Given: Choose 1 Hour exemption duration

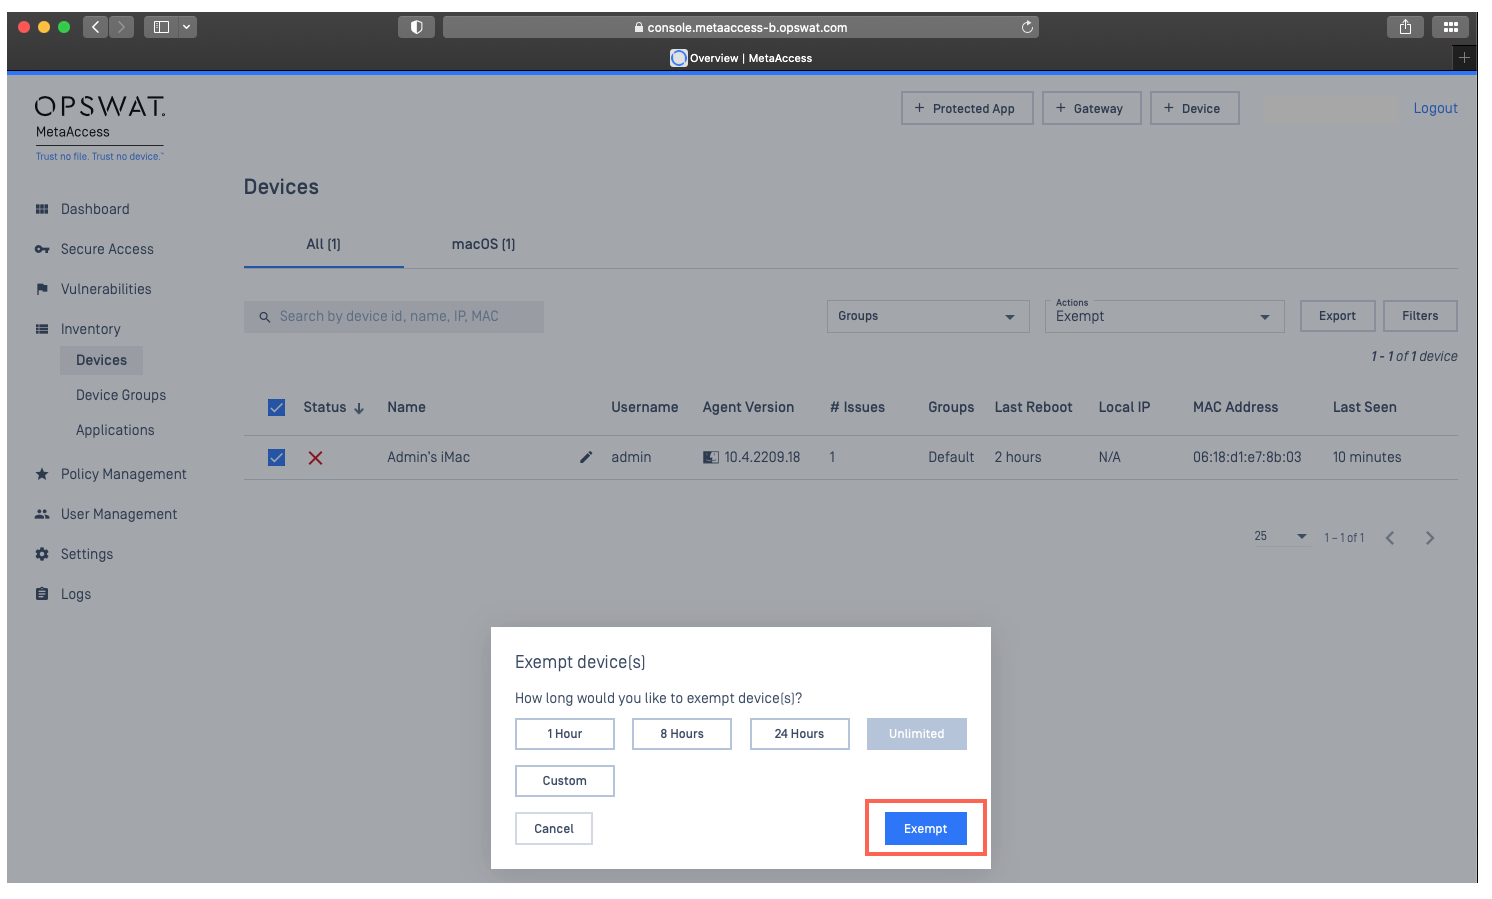Looking at the screenshot, I should (x=565, y=734).
